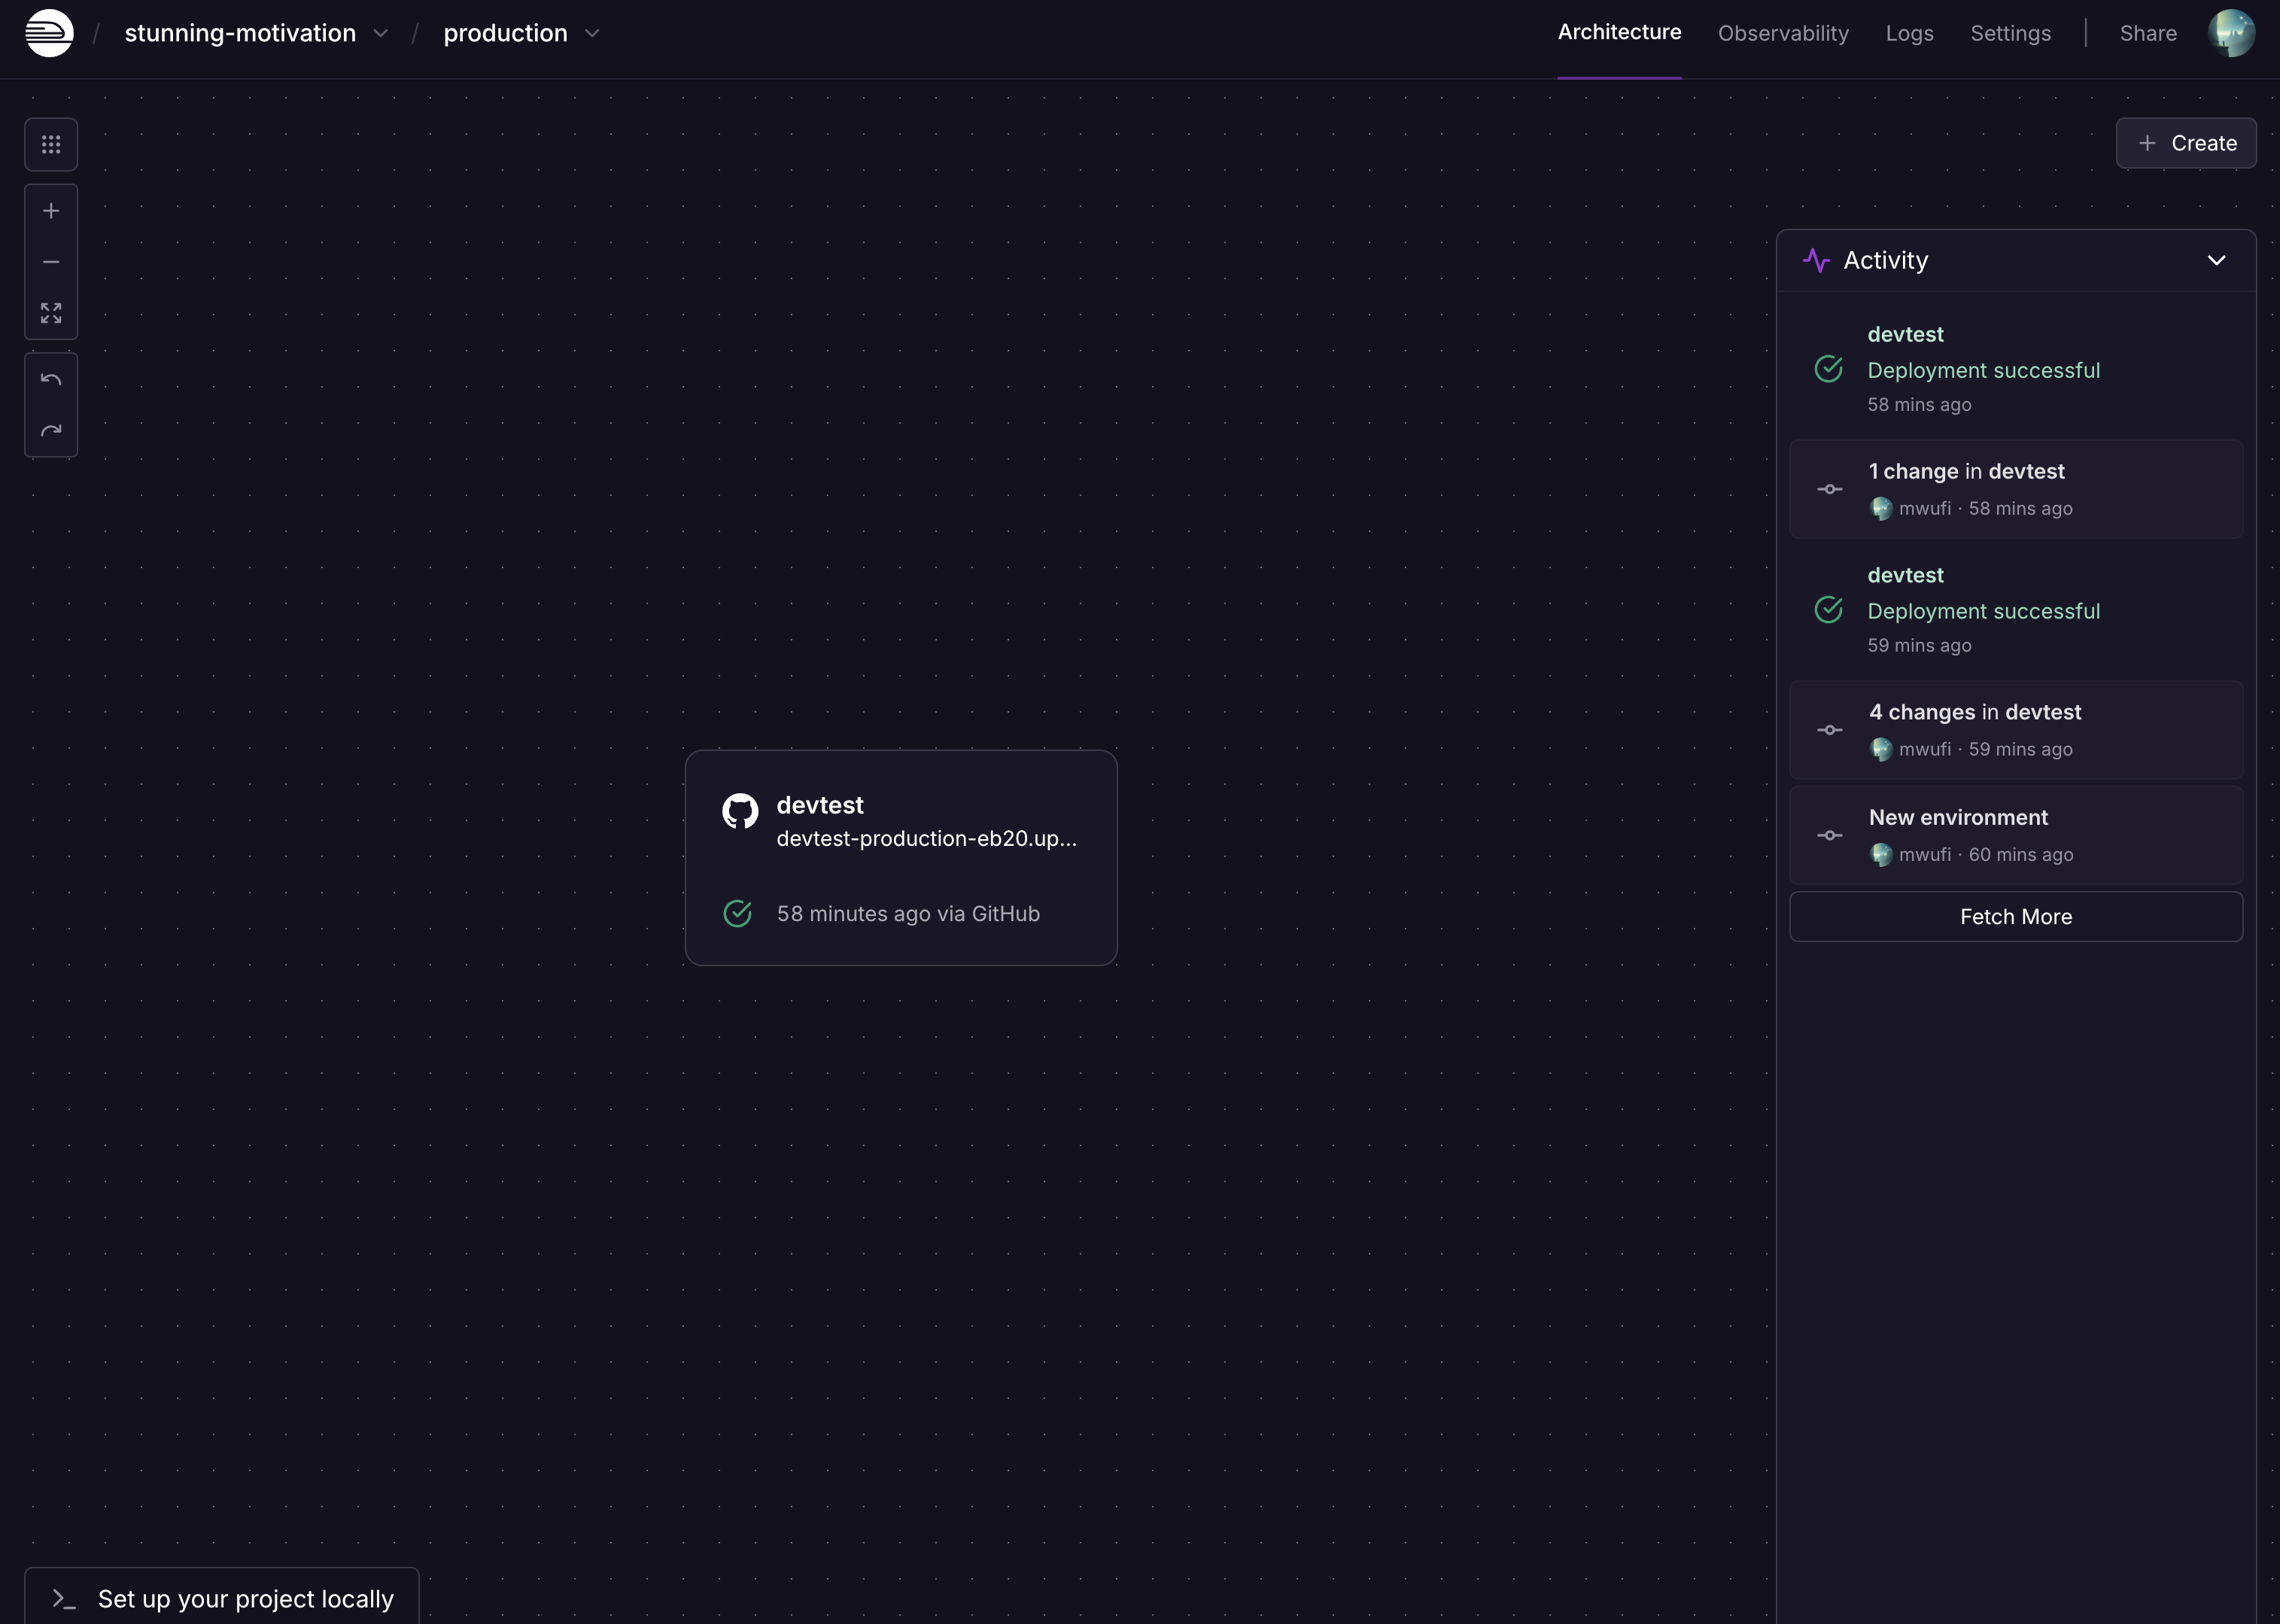
Task: Click Fetch More in Activity
Action: [x=2015, y=916]
